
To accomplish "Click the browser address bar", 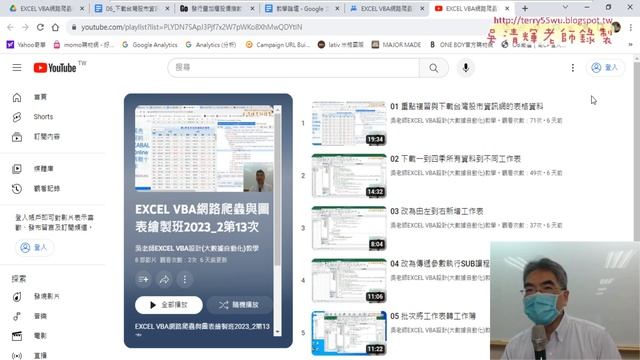I will point(278,27).
